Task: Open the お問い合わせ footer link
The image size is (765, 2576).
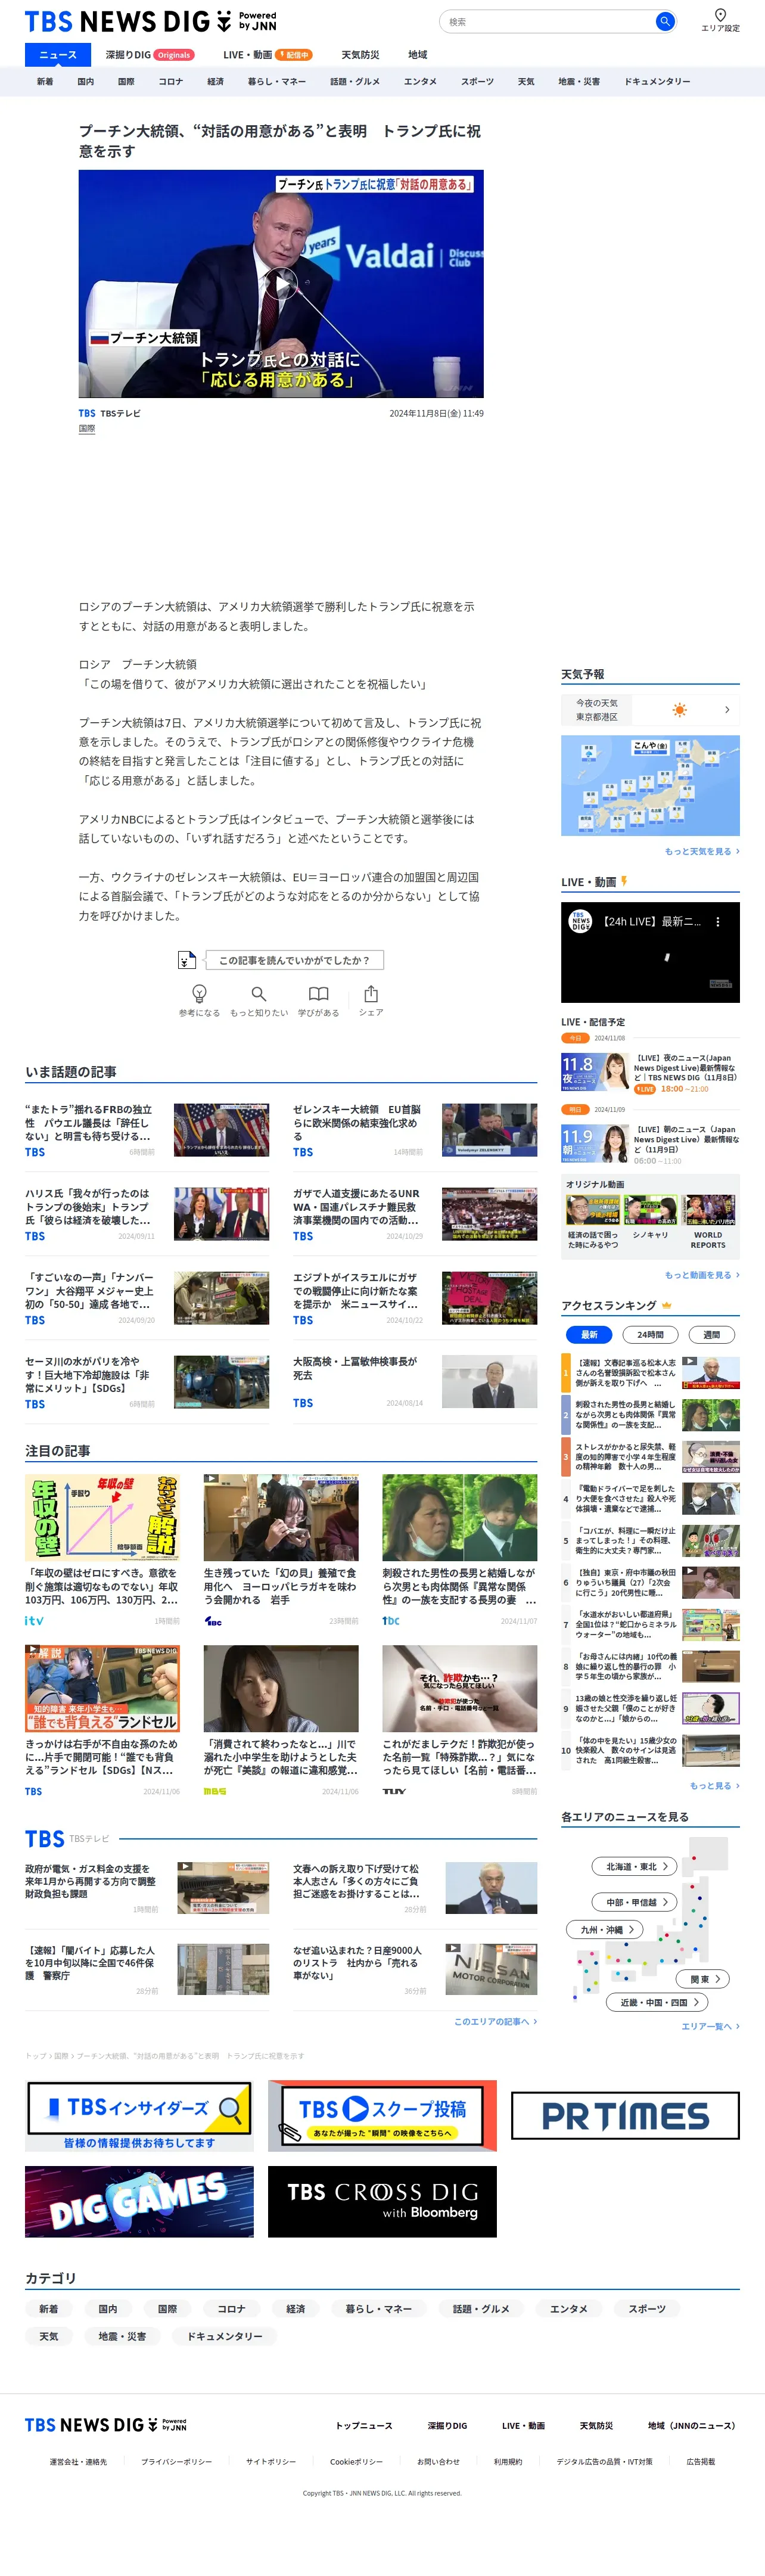Action: coord(438,2462)
